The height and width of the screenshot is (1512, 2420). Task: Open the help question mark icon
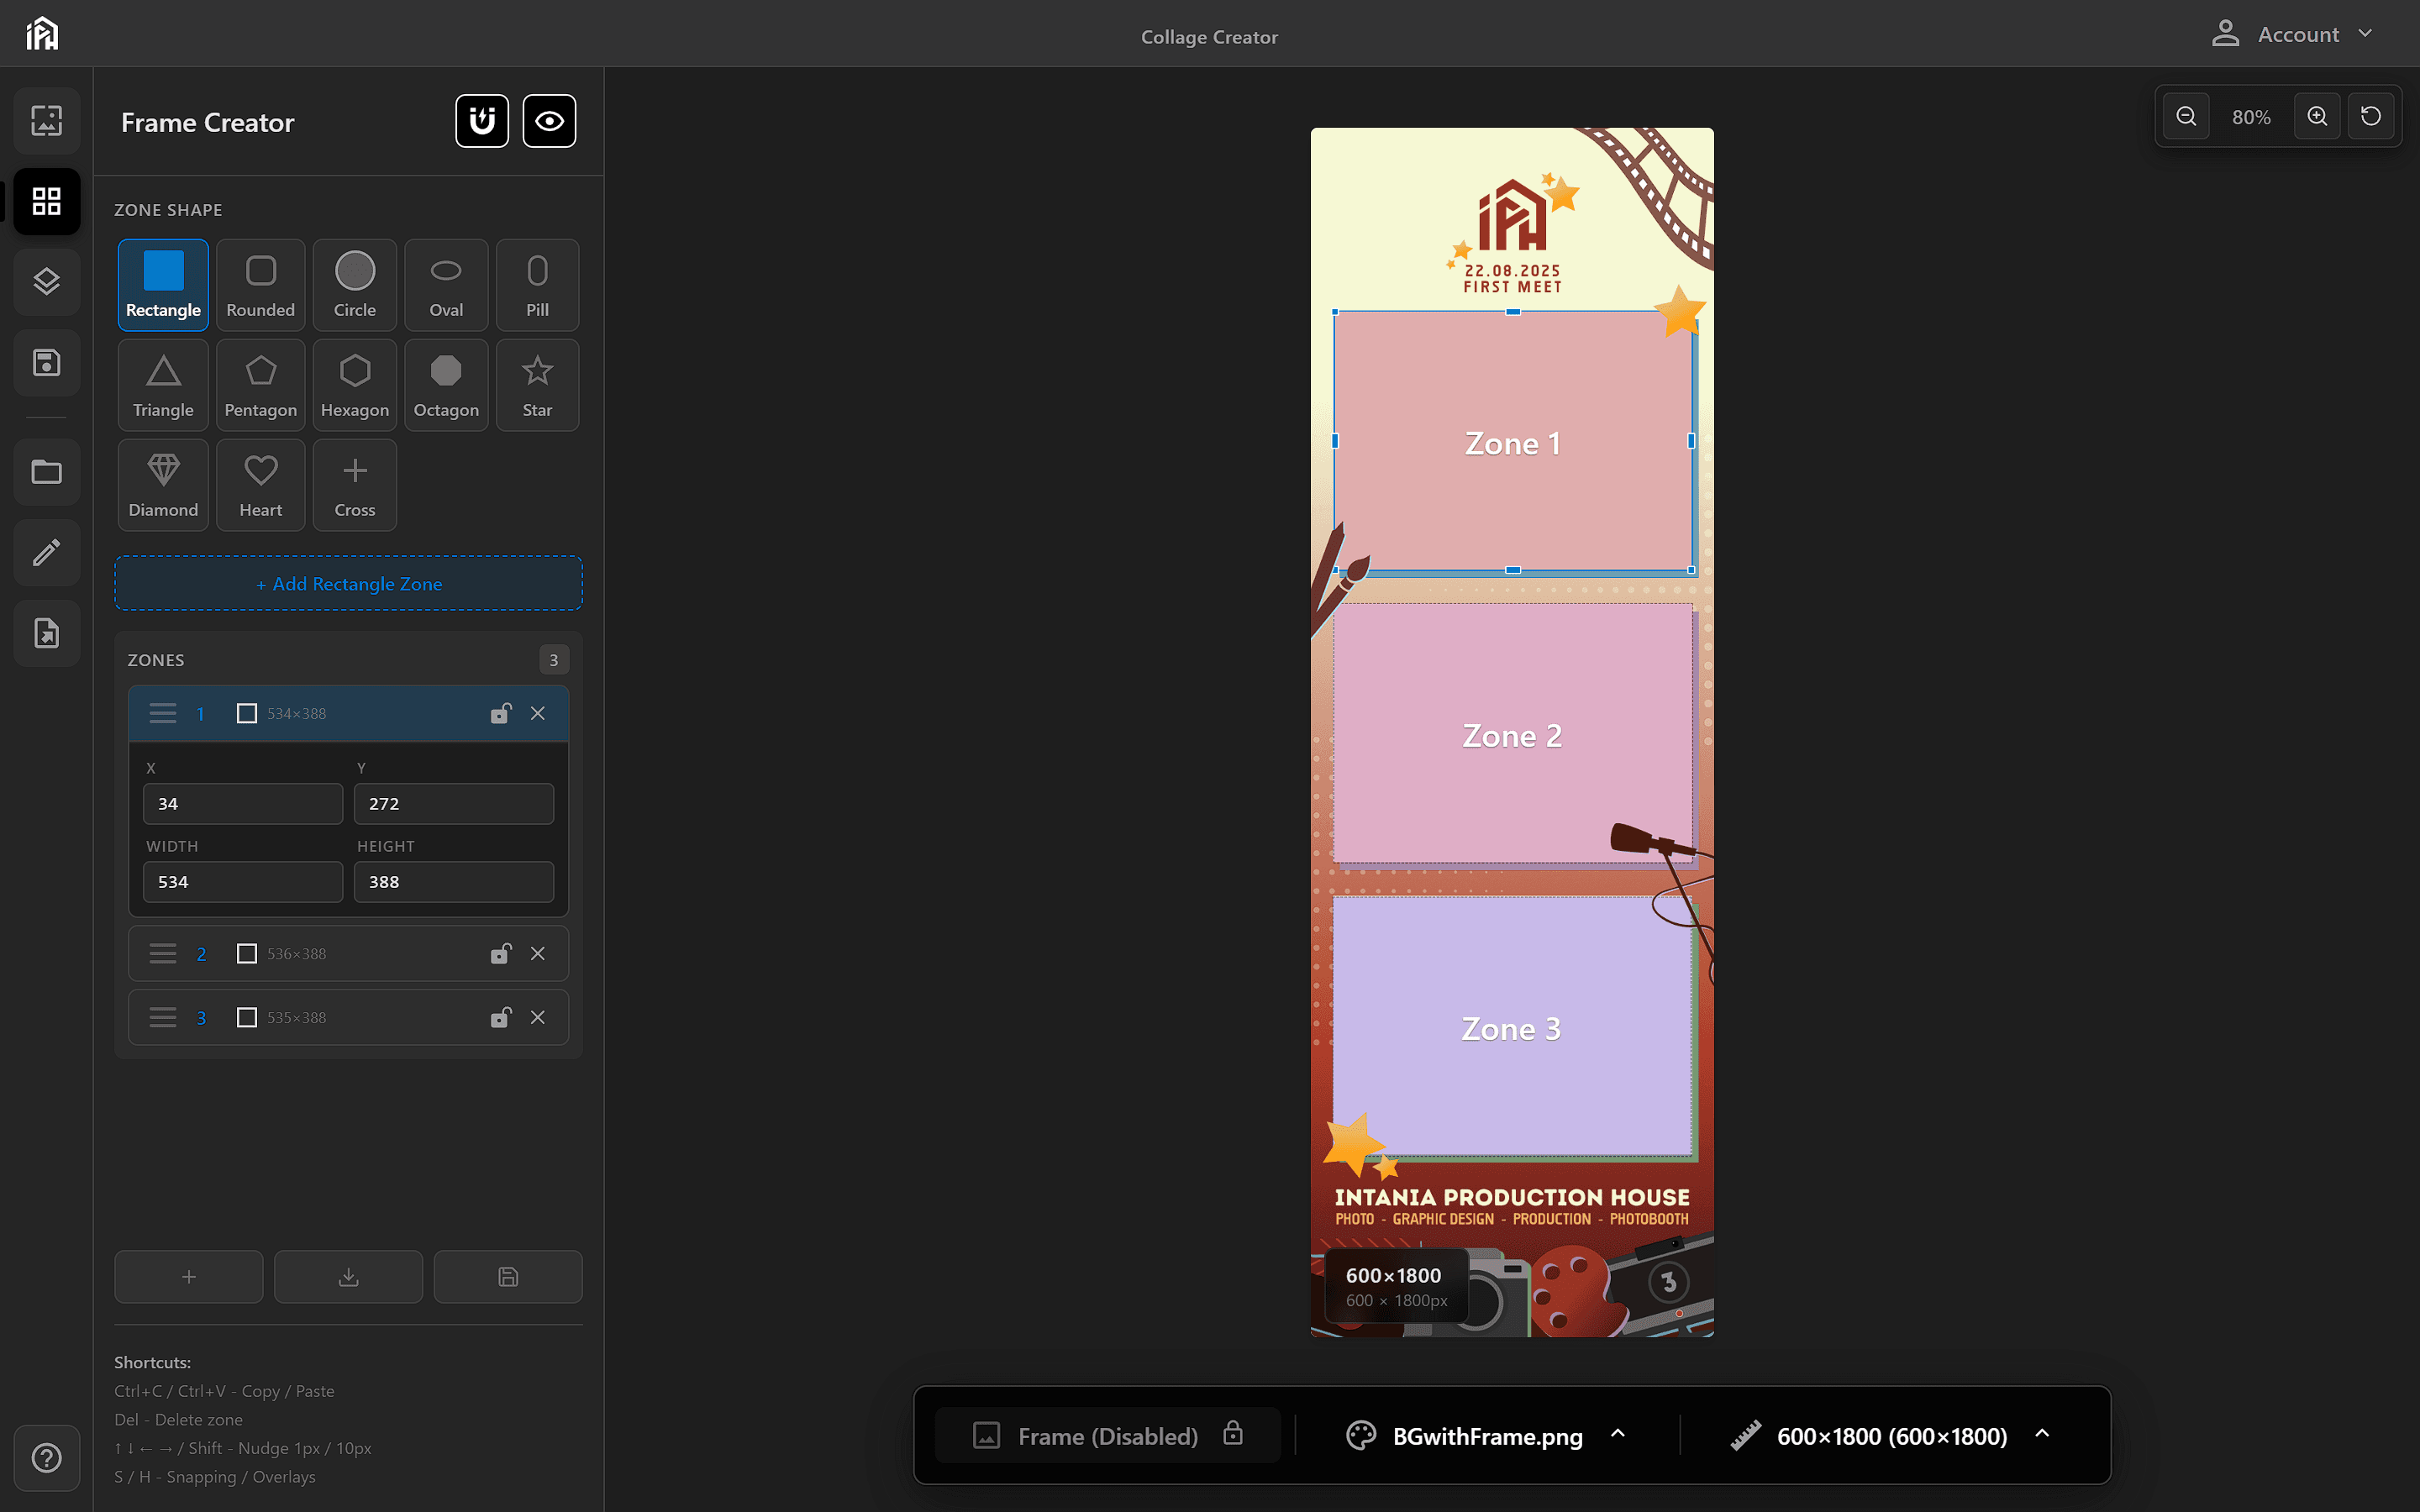tap(47, 1458)
